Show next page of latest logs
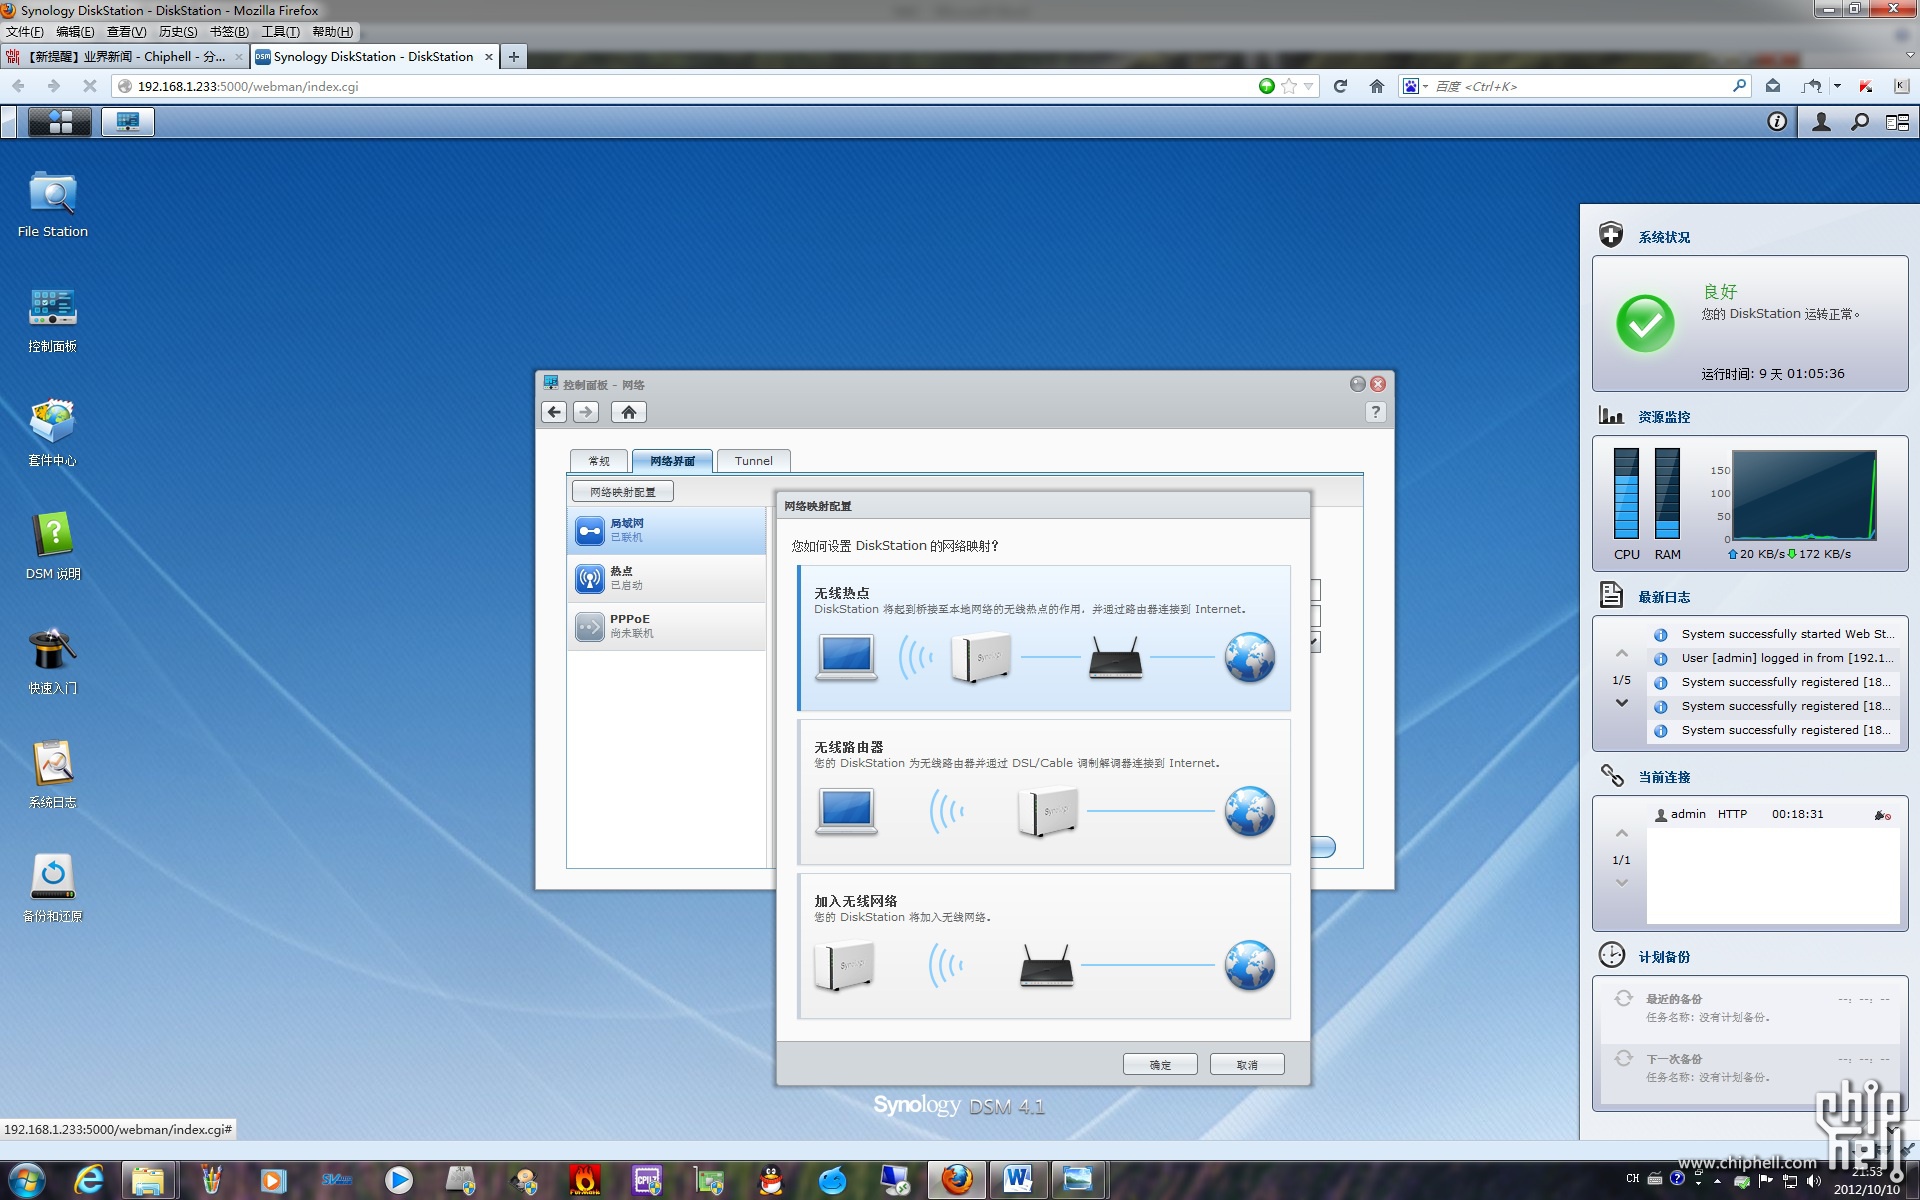The height and width of the screenshot is (1200, 1920). click(1622, 703)
